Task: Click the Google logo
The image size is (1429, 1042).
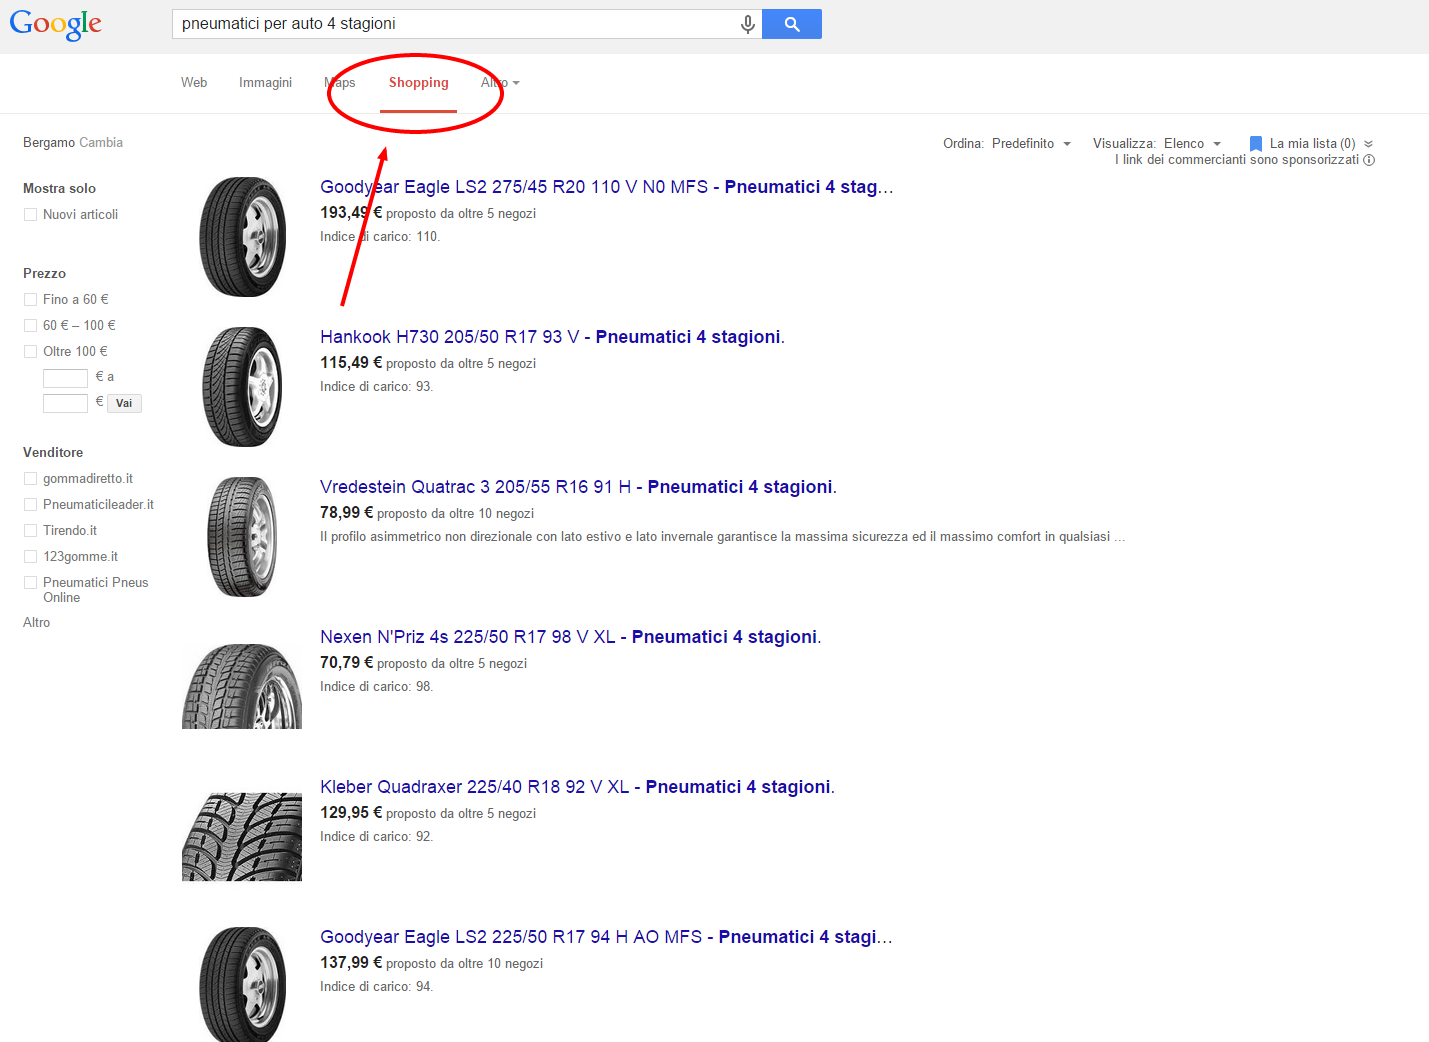Action: point(56,24)
